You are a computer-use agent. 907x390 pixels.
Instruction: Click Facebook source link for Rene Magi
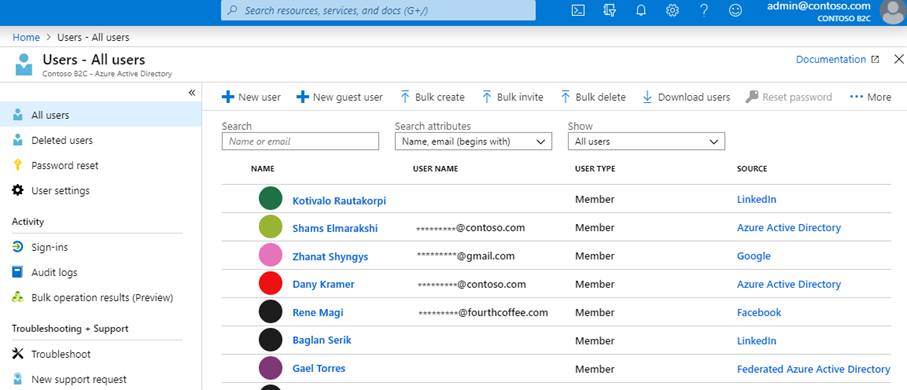(759, 312)
